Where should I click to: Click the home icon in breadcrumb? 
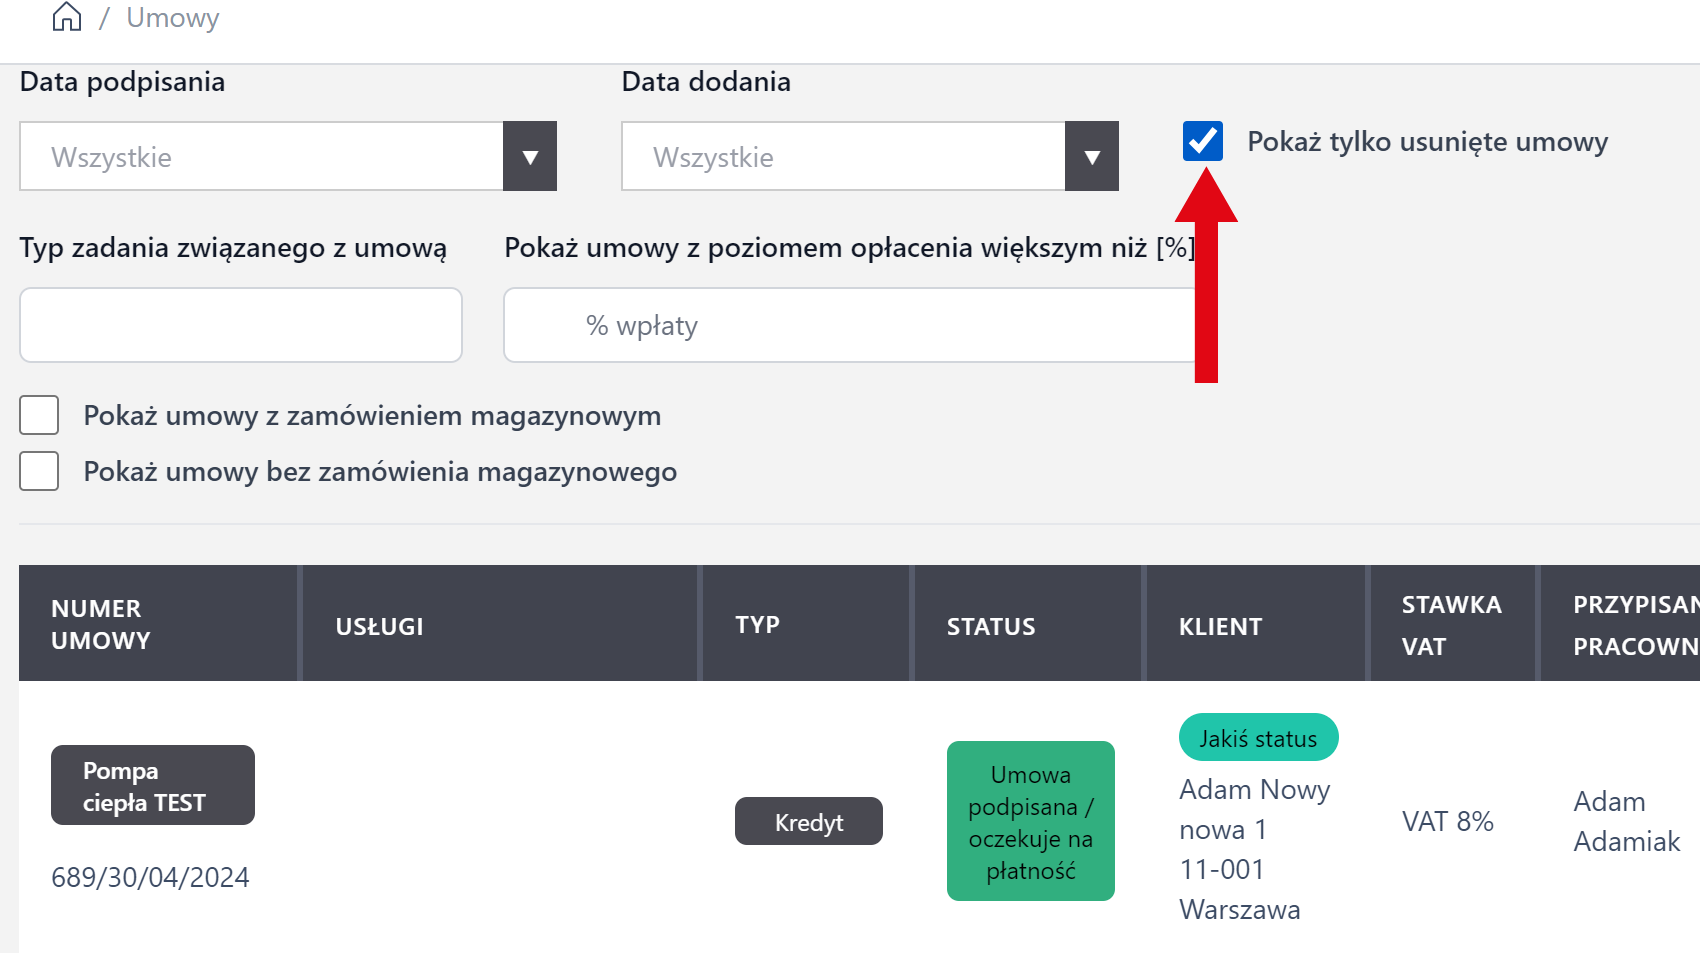[67, 17]
